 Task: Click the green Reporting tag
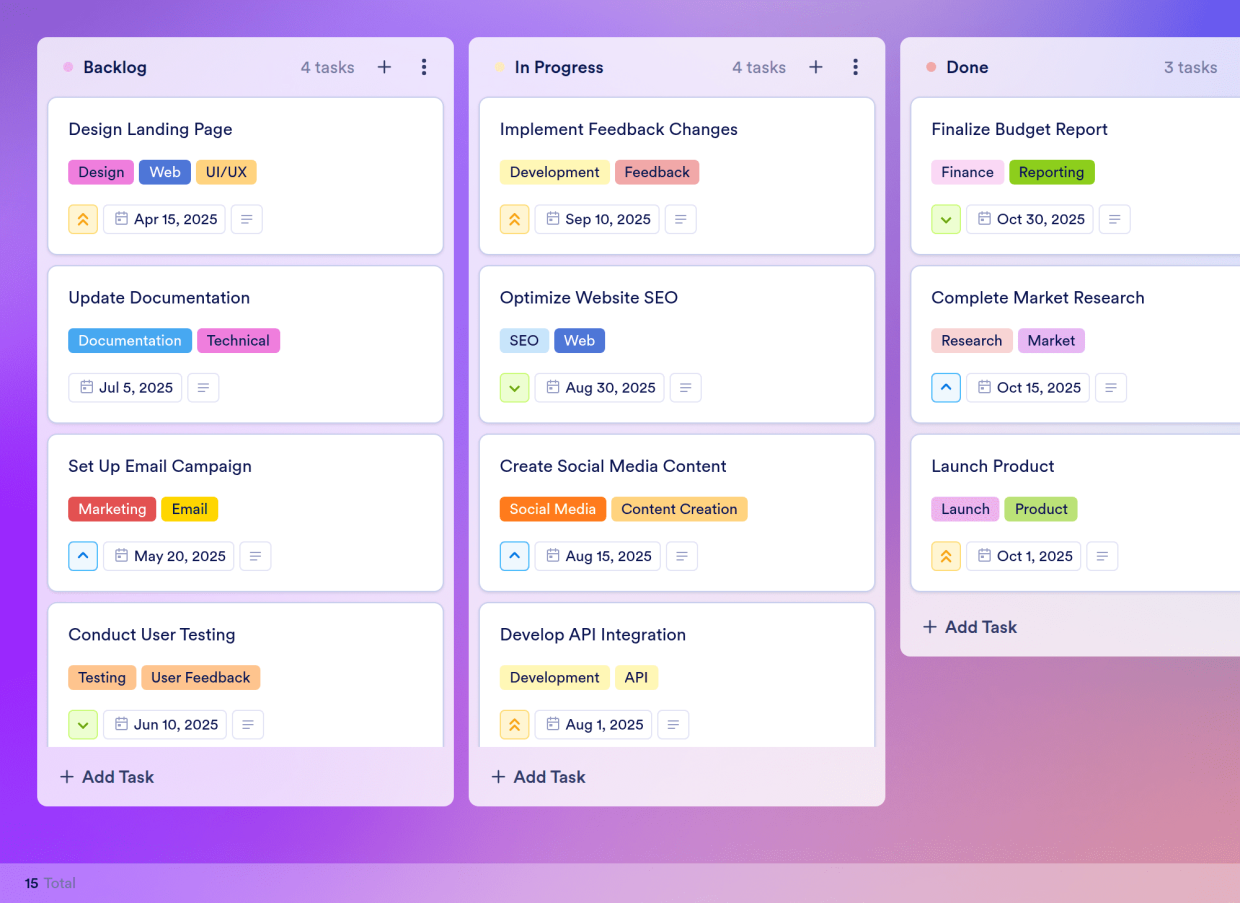(x=1052, y=172)
